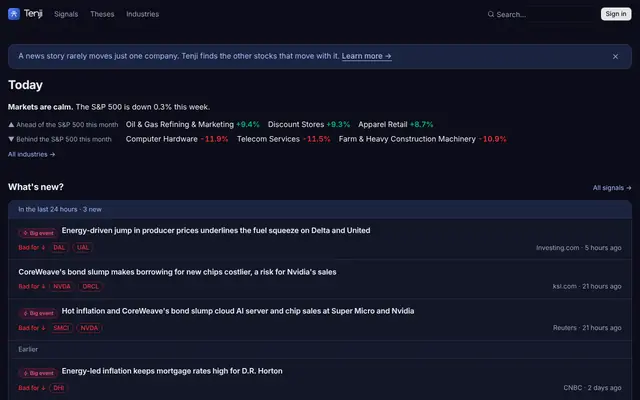Click the Sign in button
640x400 pixels.
[x=616, y=14]
